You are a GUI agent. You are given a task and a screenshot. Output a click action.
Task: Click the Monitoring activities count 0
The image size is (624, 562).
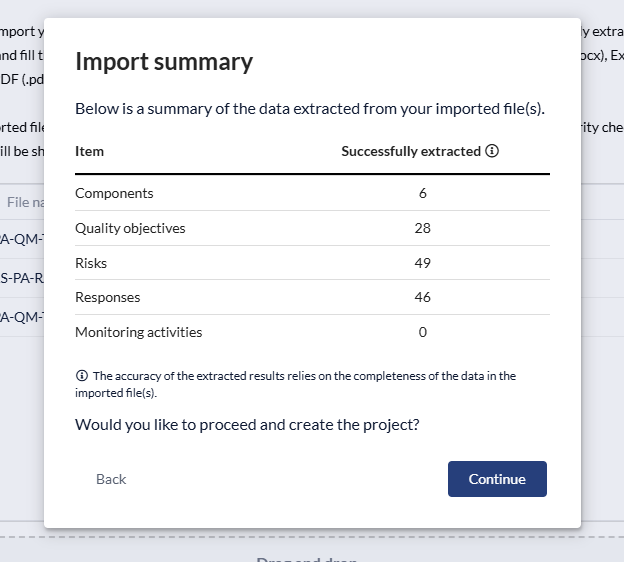click(x=423, y=332)
